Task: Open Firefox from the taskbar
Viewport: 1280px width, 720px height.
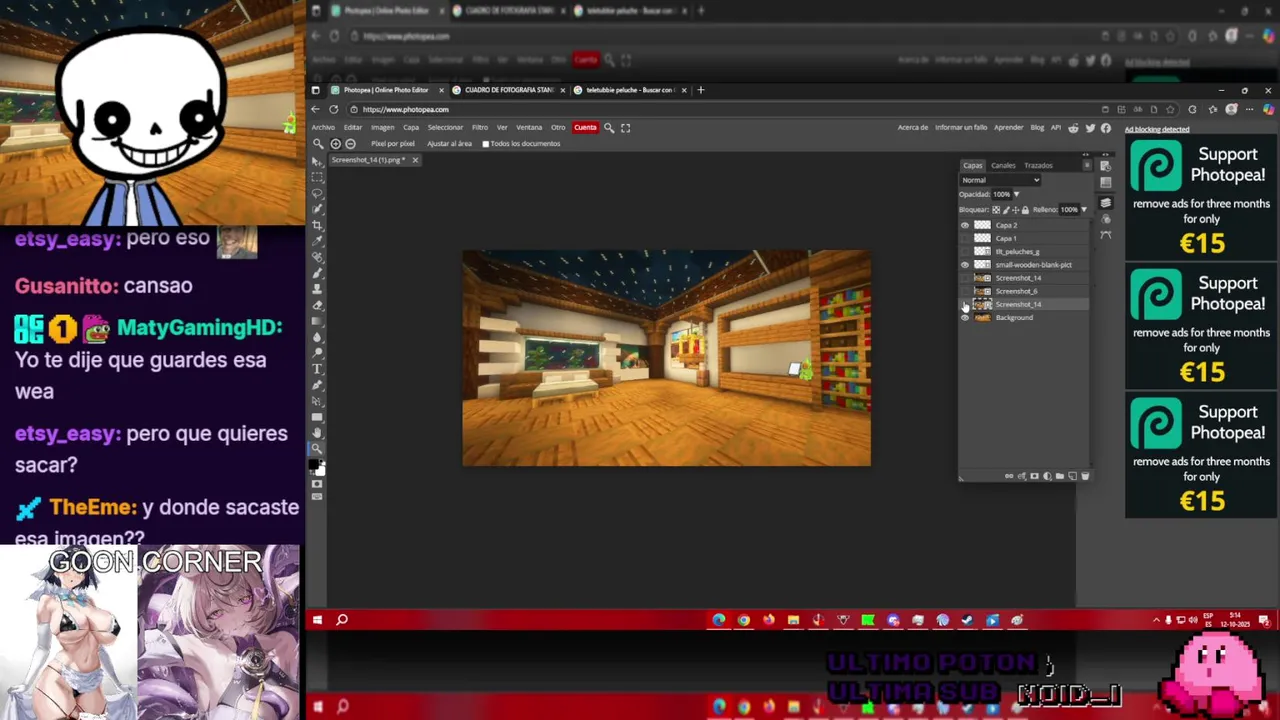Action: click(768, 620)
